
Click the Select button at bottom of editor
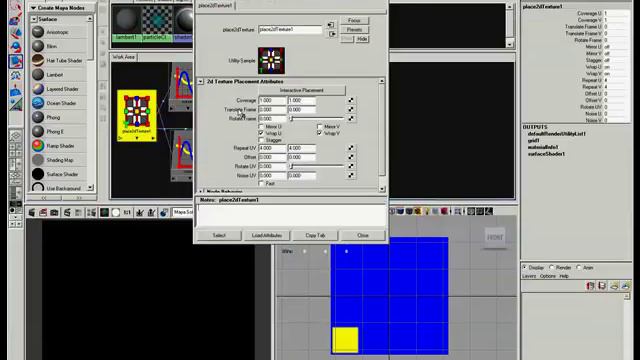(x=219, y=236)
